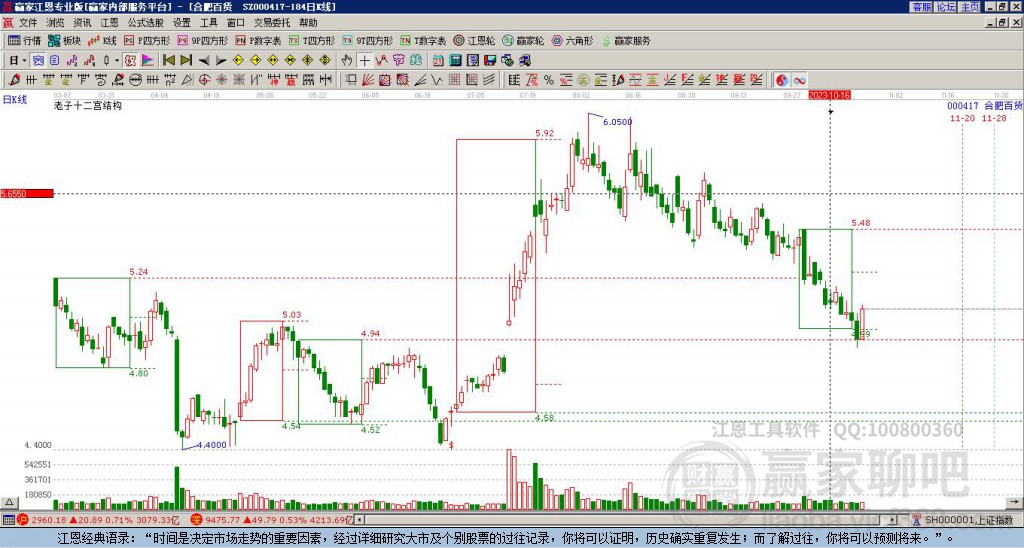Jump to last bar arrow icon
The height and width of the screenshot is (548, 1024).
pyautogui.click(x=186, y=61)
